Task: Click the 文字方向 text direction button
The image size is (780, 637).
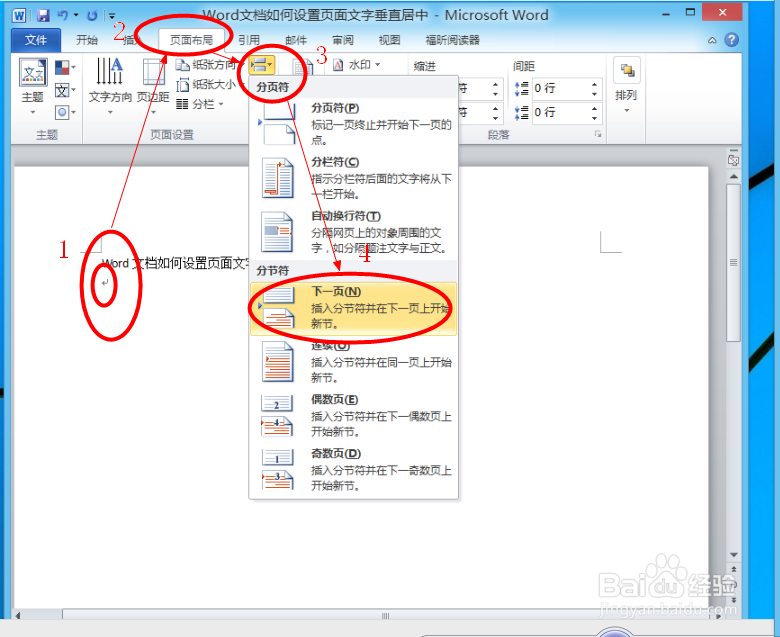Action: tap(110, 87)
